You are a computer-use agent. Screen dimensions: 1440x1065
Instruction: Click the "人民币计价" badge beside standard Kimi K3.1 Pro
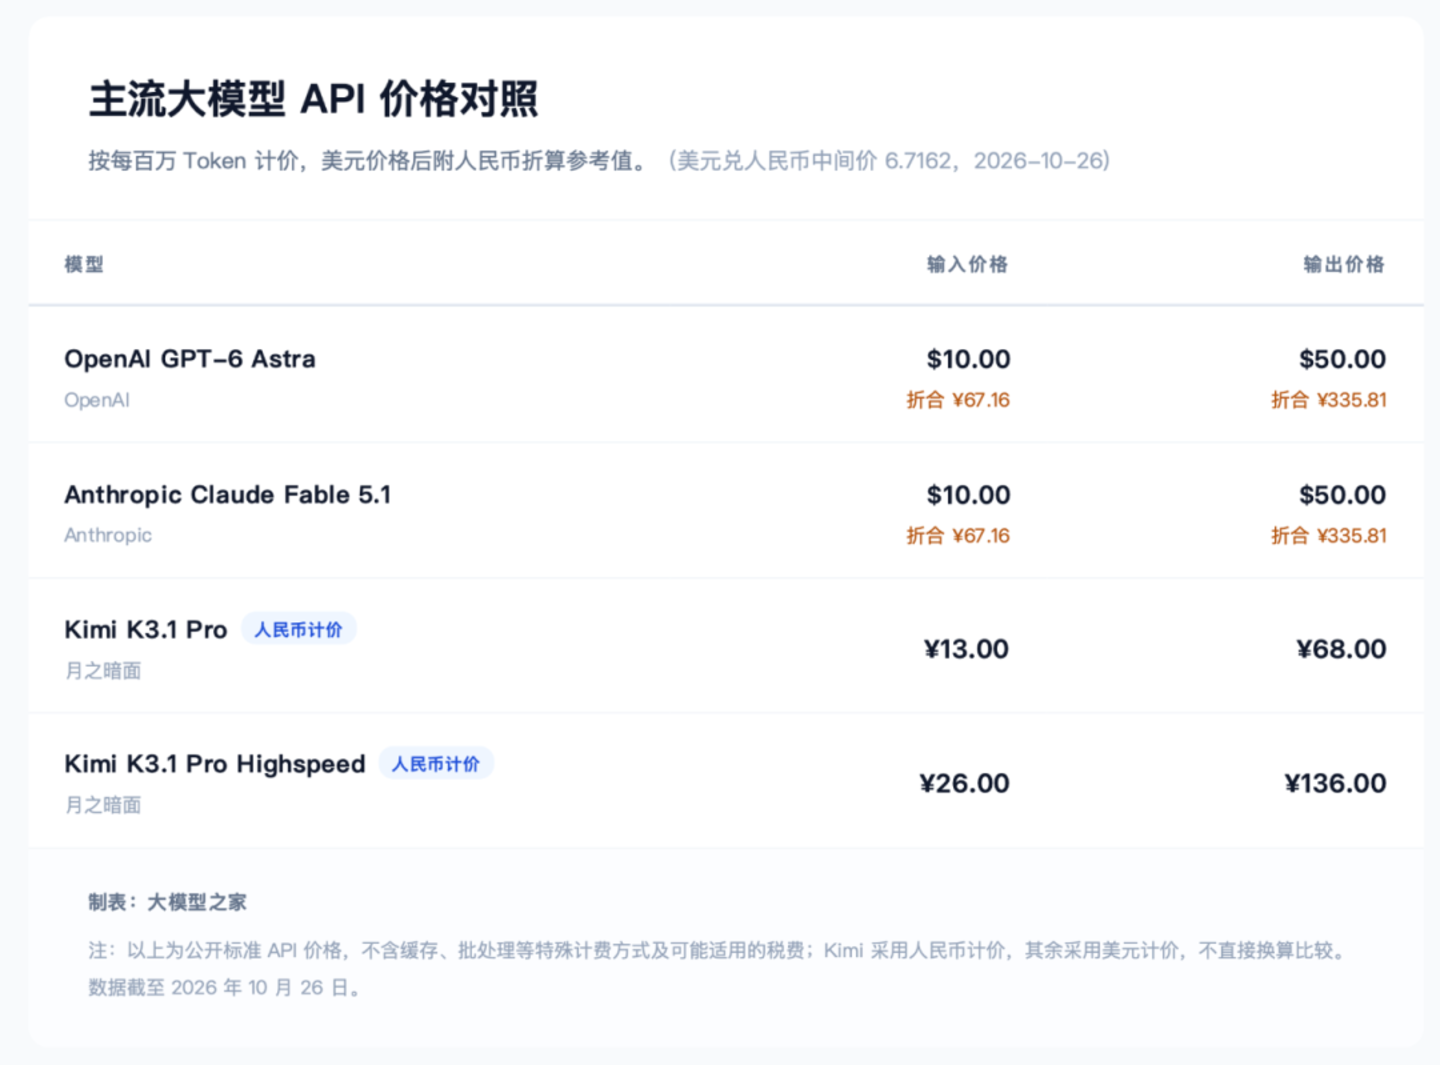[298, 629]
